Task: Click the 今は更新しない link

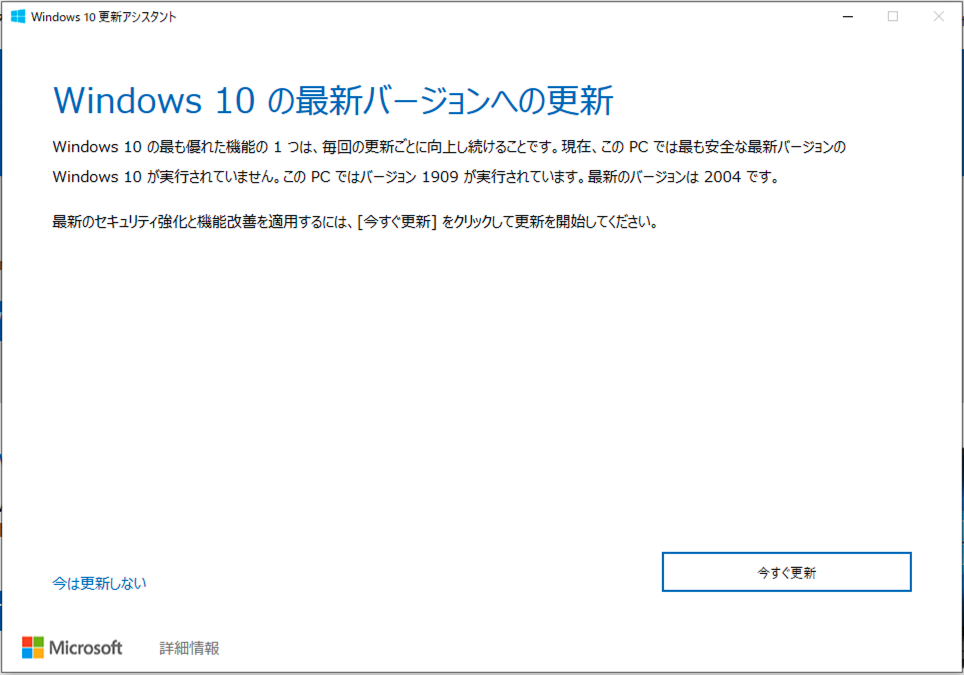Action: click(x=99, y=583)
